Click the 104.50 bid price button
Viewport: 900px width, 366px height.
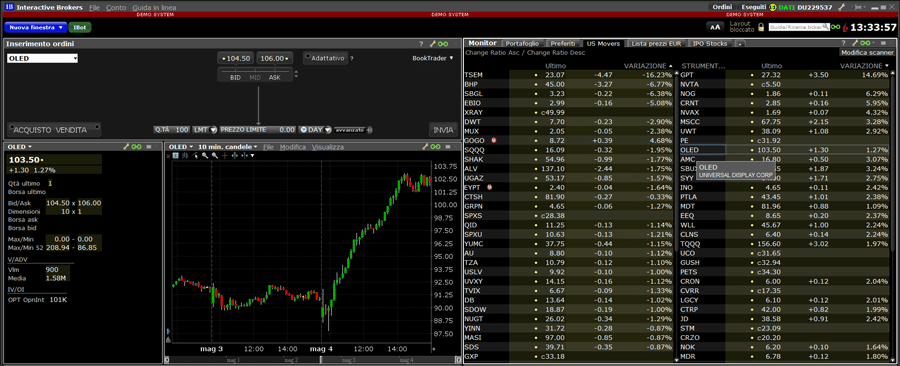[x=236, y=59]
